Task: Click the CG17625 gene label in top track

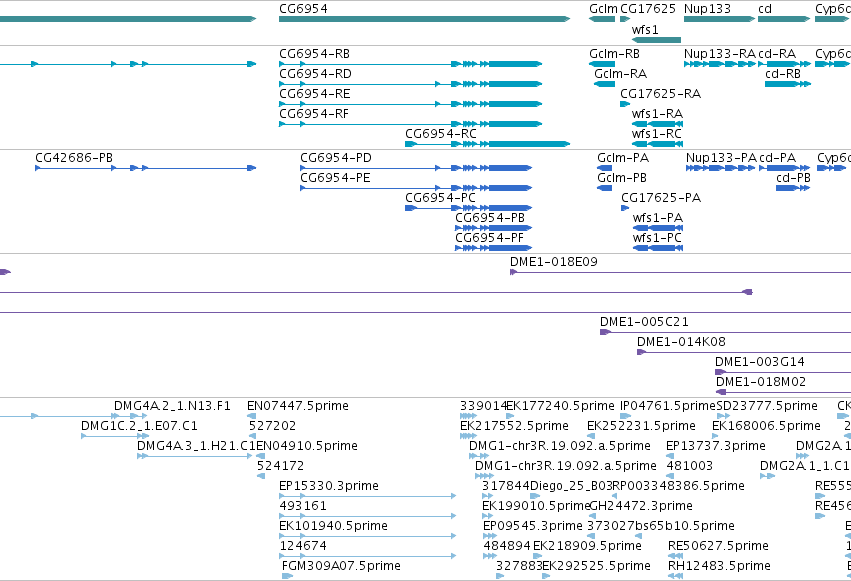Action: click(x=647, y=9)
